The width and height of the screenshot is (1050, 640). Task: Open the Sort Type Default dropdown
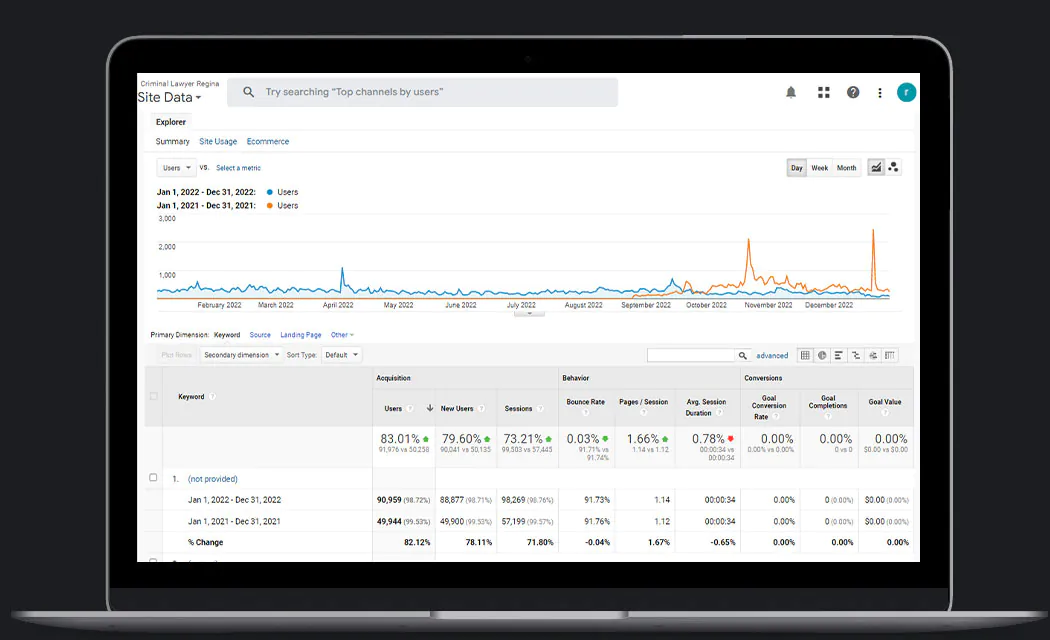pyautogui.click(x=341, y=355)
